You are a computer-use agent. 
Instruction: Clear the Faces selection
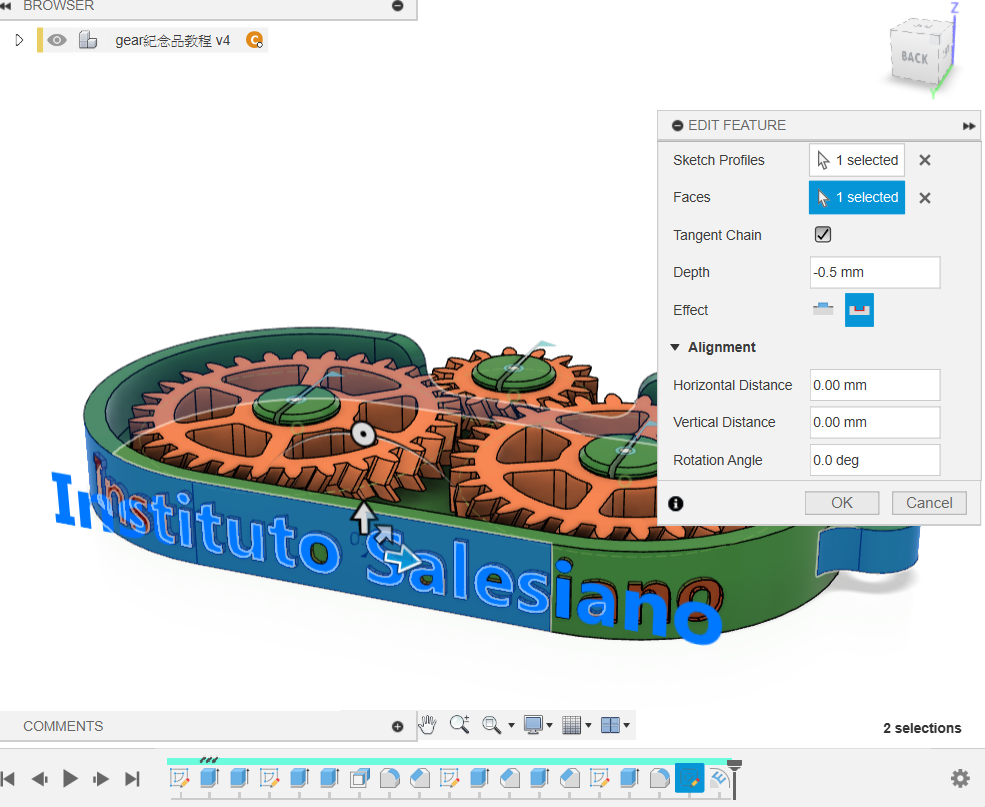point(925,198)
